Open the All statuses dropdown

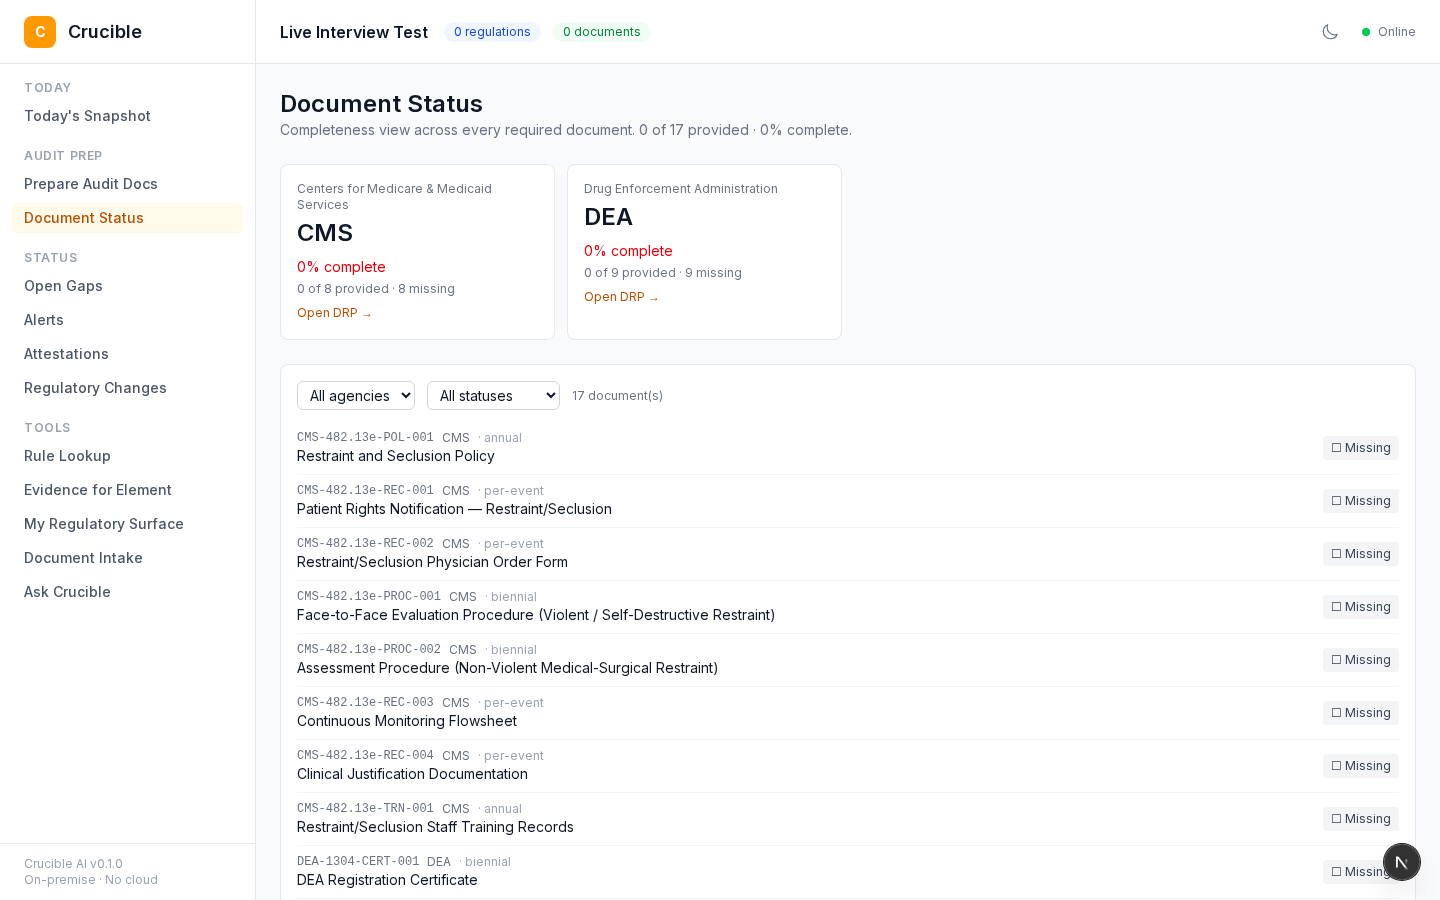tap(493, 395)
